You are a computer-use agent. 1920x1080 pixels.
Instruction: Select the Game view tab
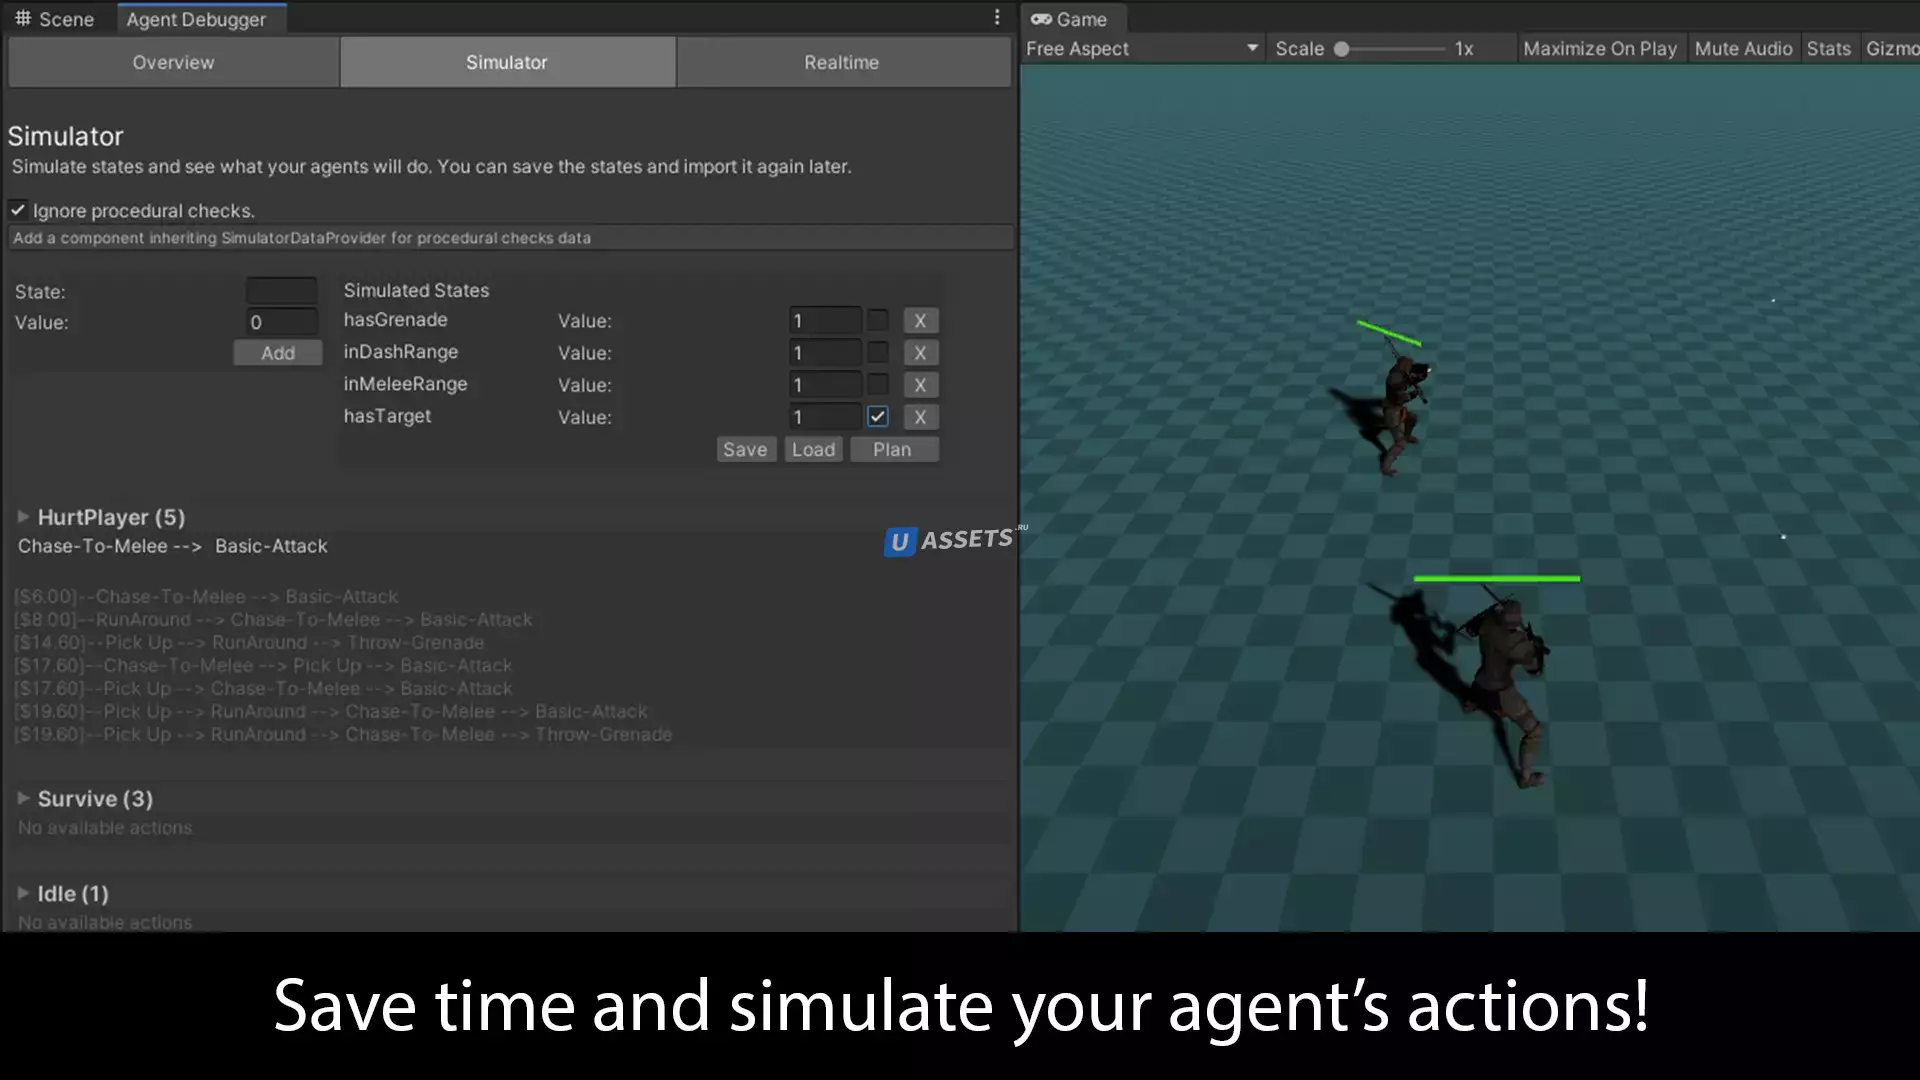[x=1070, y=19]
